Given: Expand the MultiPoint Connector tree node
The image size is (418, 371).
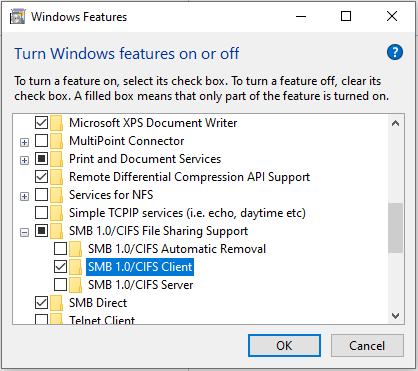Looking at the screenshot, I should [24, 143].
